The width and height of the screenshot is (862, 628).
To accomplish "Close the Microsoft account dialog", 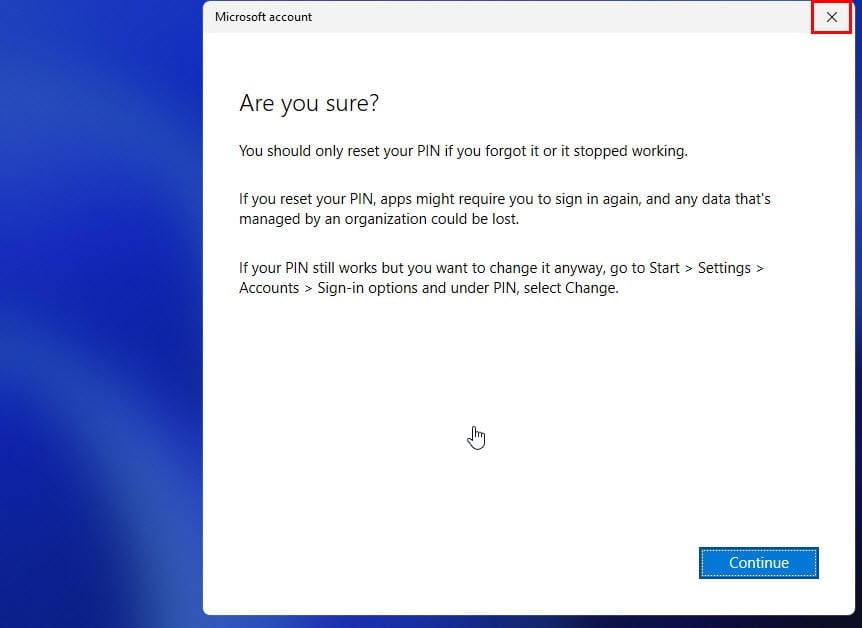I will (831, 17).
